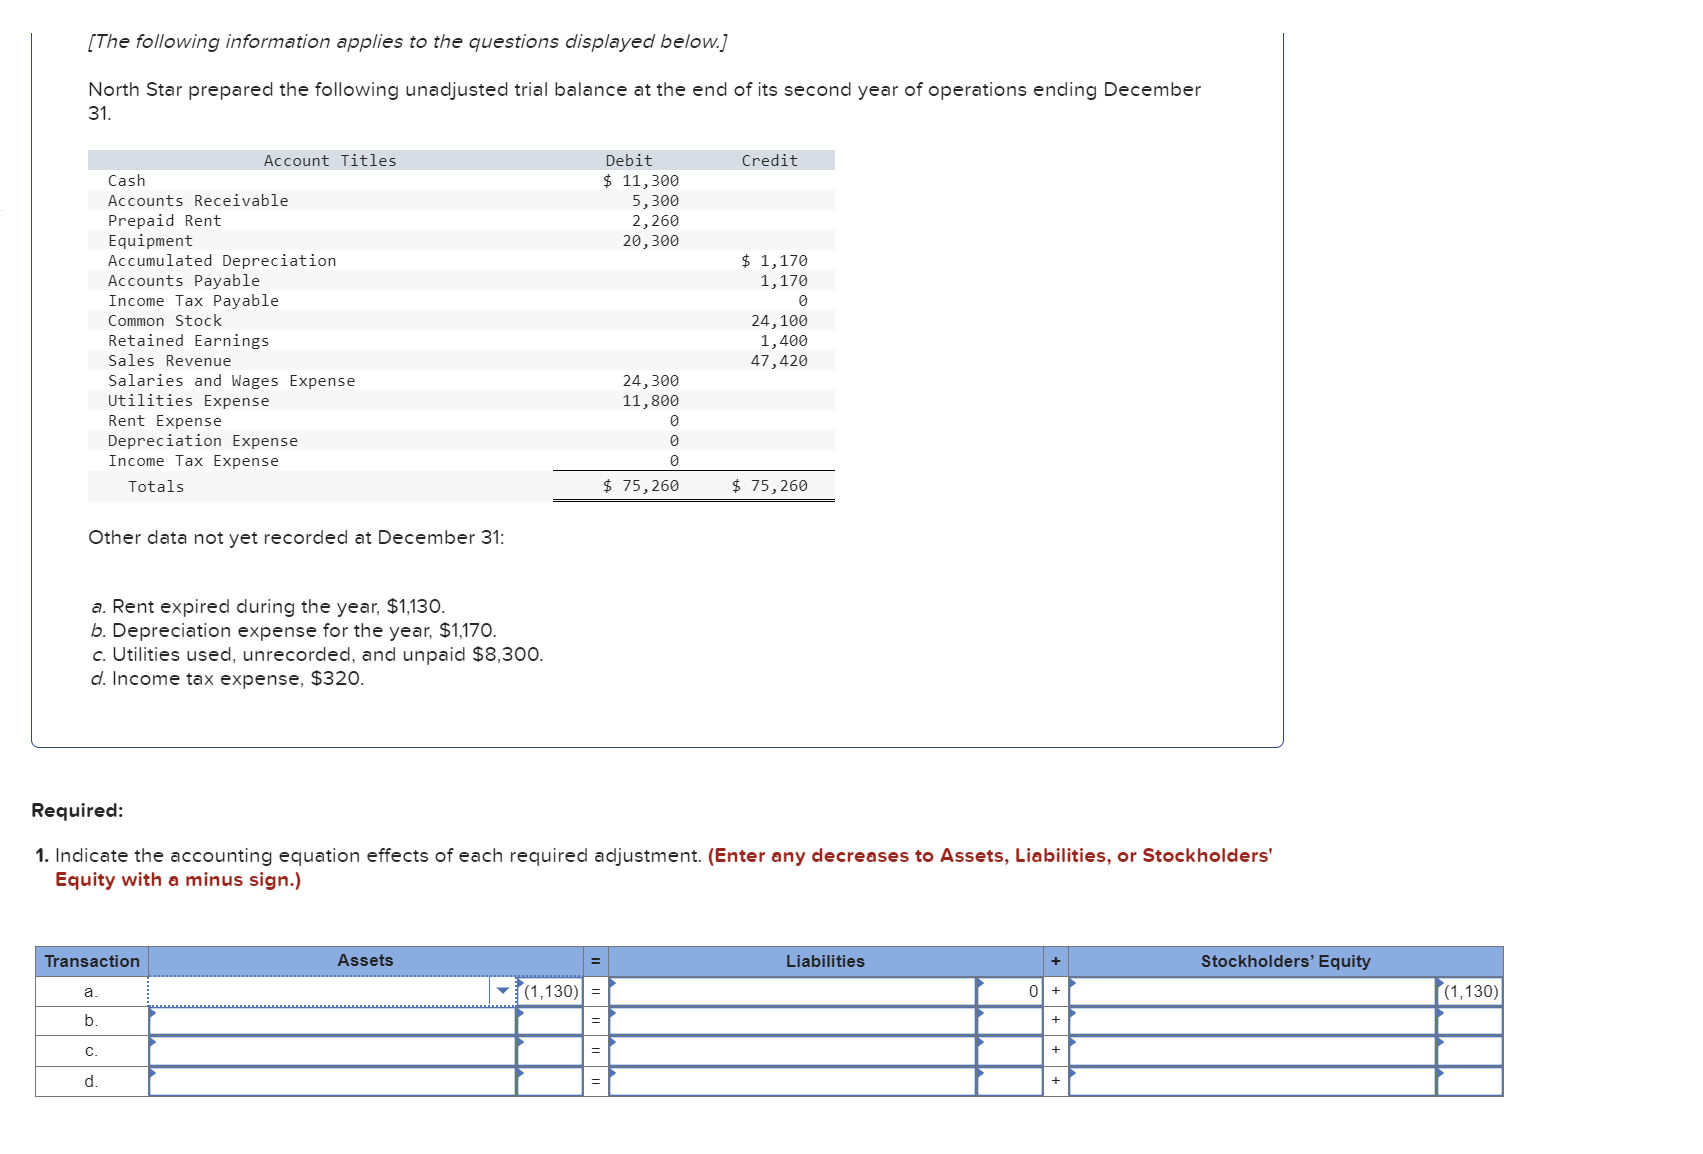Screen dimensions: 1703x1154
Task: Click transaction label b. in the answer table
Action: [x=91, y=1021]
